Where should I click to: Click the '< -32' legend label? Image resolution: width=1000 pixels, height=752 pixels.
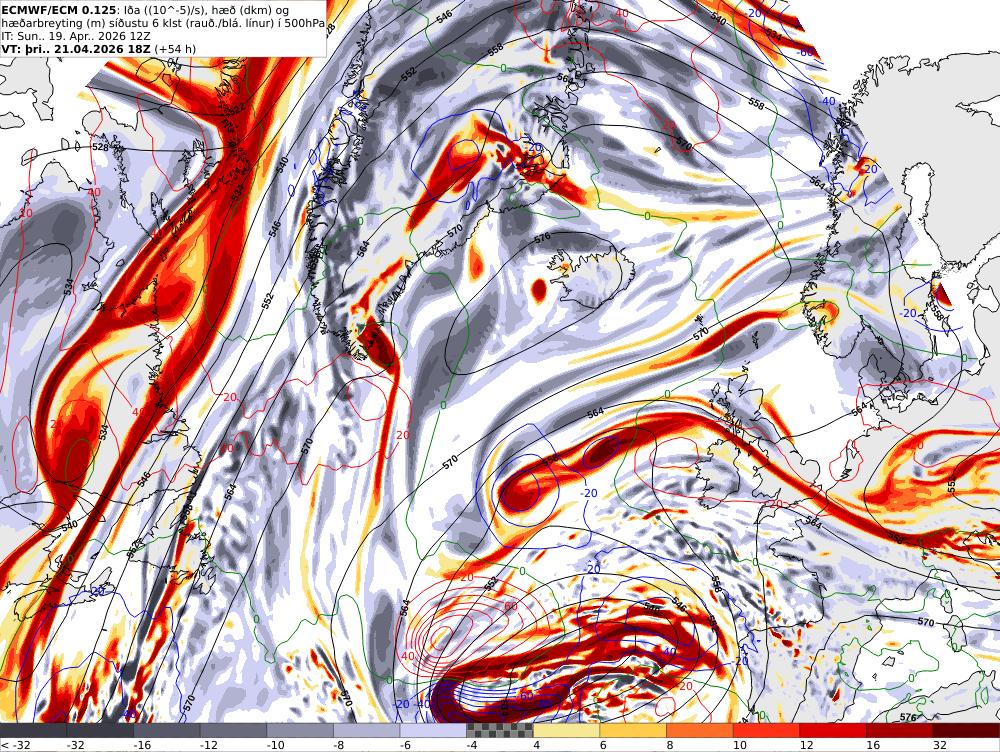point(16,745)
